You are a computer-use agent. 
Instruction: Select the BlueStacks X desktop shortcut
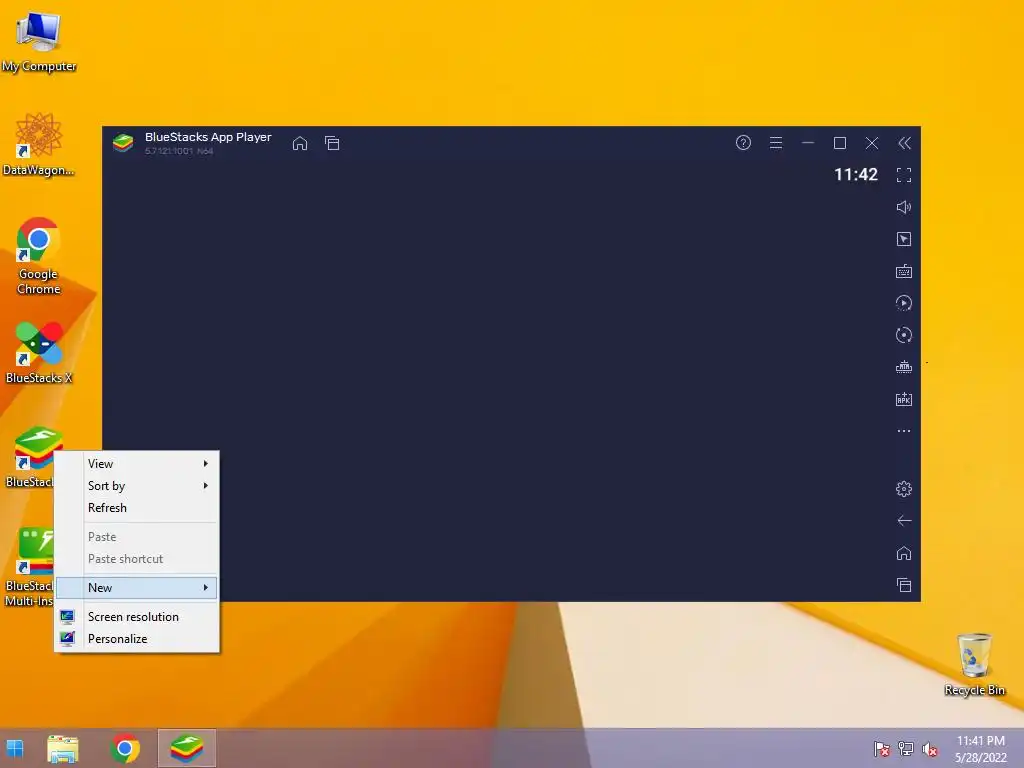coord(39,353)
